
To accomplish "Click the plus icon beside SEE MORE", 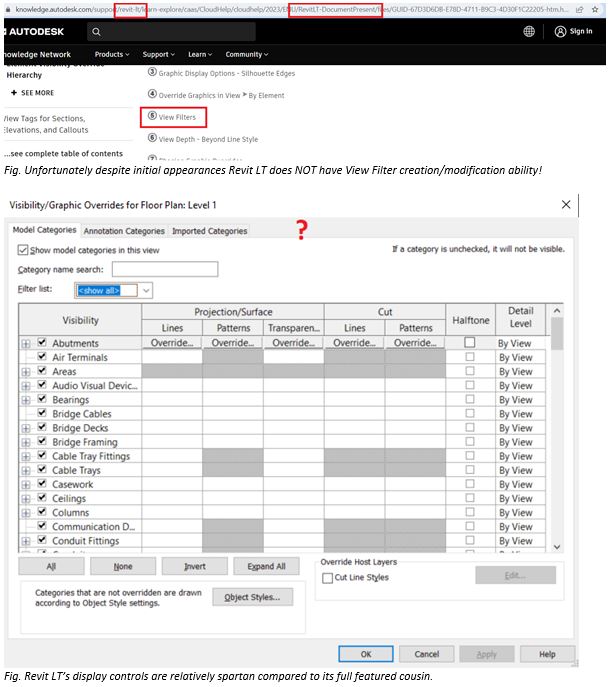I will coord(14,93).
